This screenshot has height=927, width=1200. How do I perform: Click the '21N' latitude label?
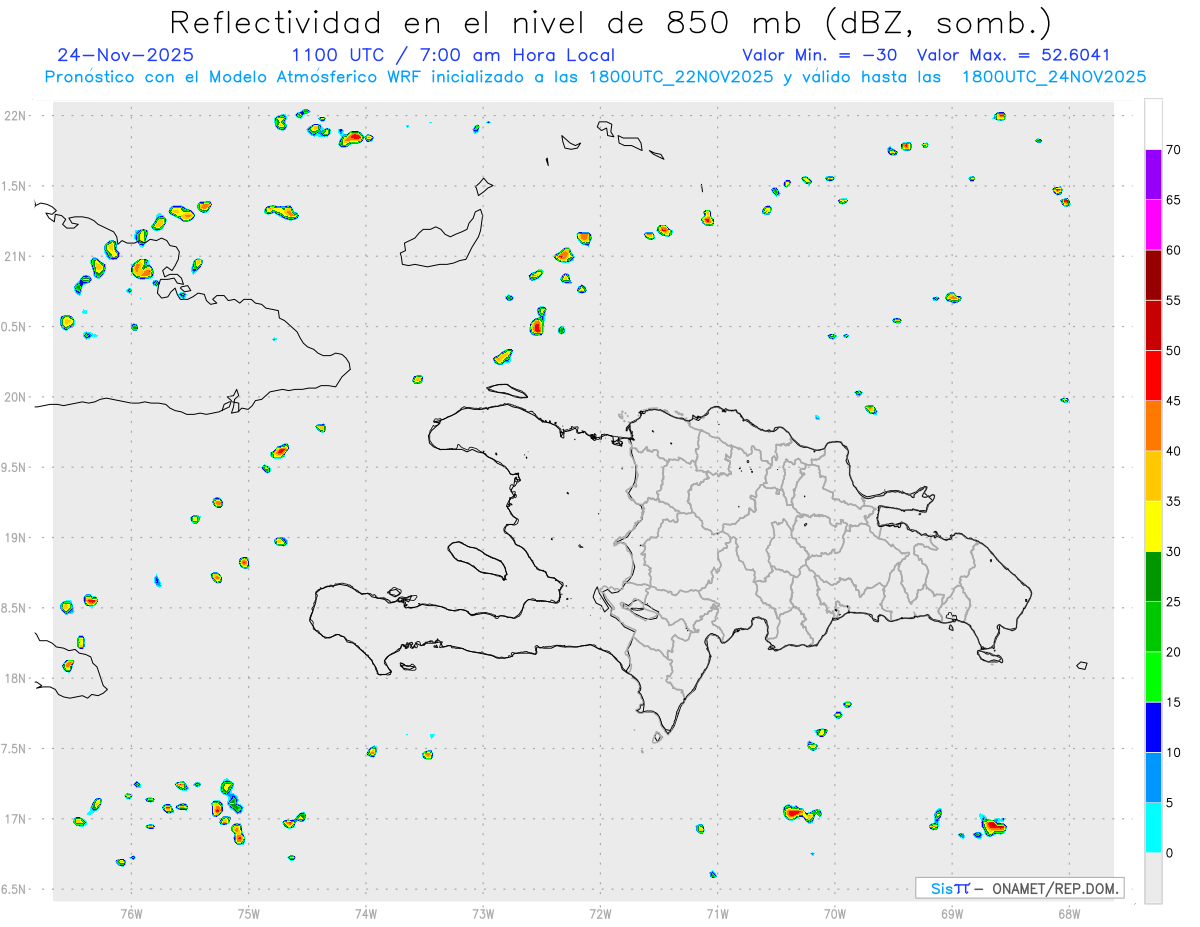click(15, 256)
